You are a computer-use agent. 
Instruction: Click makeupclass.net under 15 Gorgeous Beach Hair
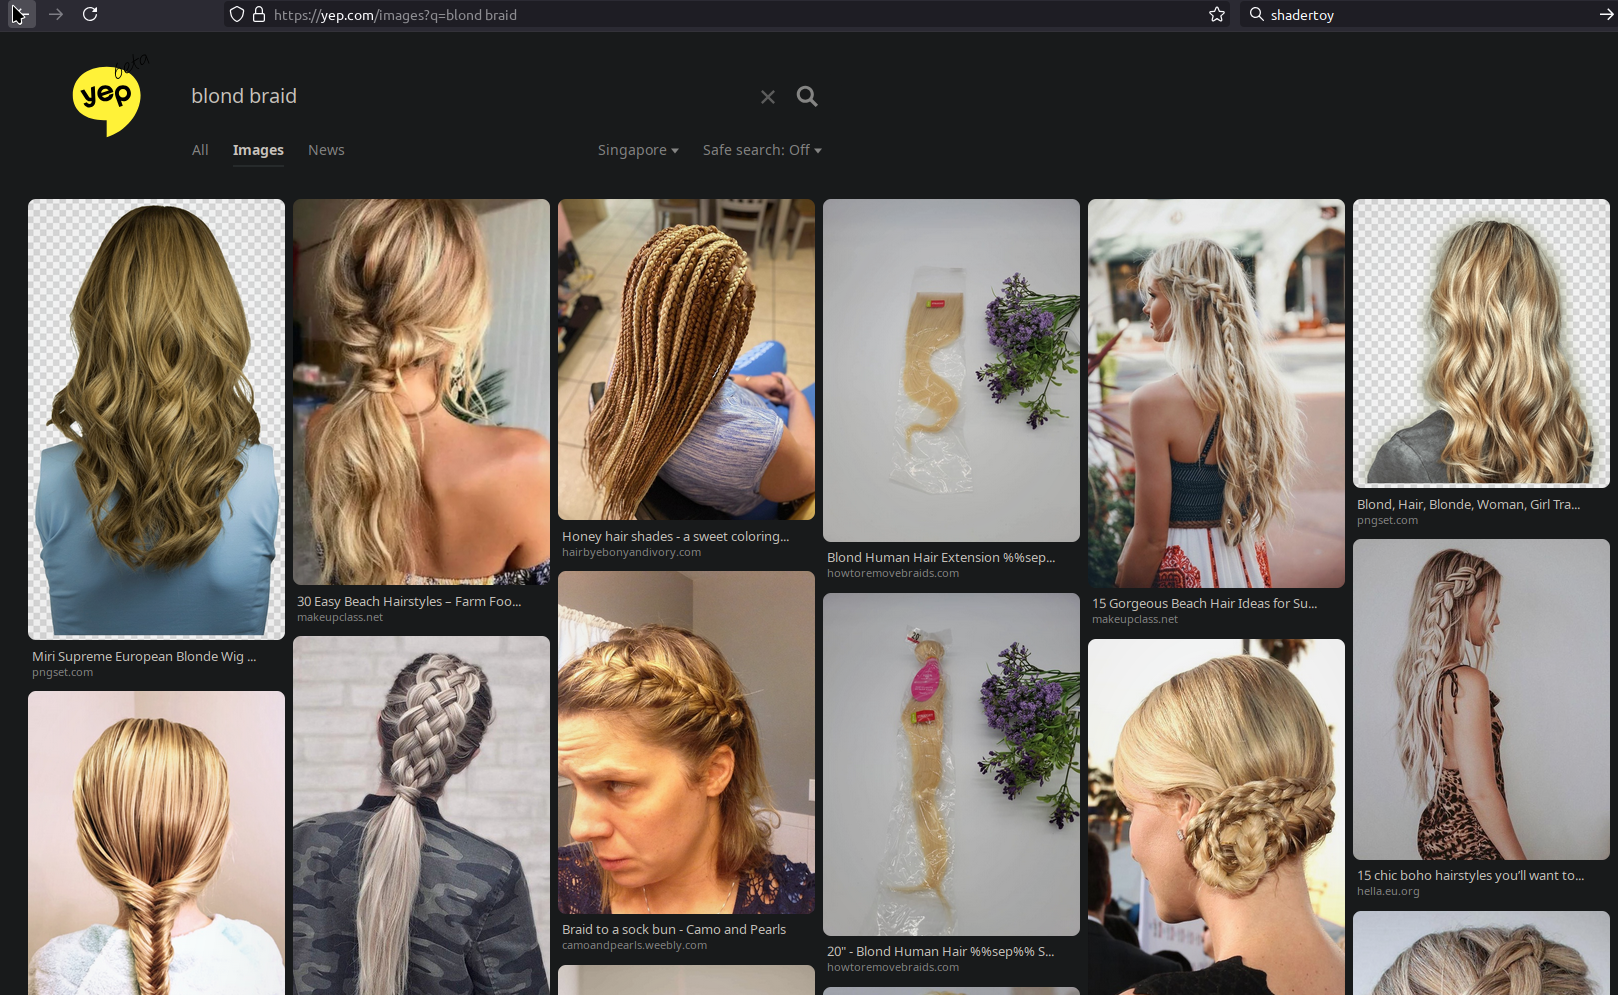(x=1135, y=619)
